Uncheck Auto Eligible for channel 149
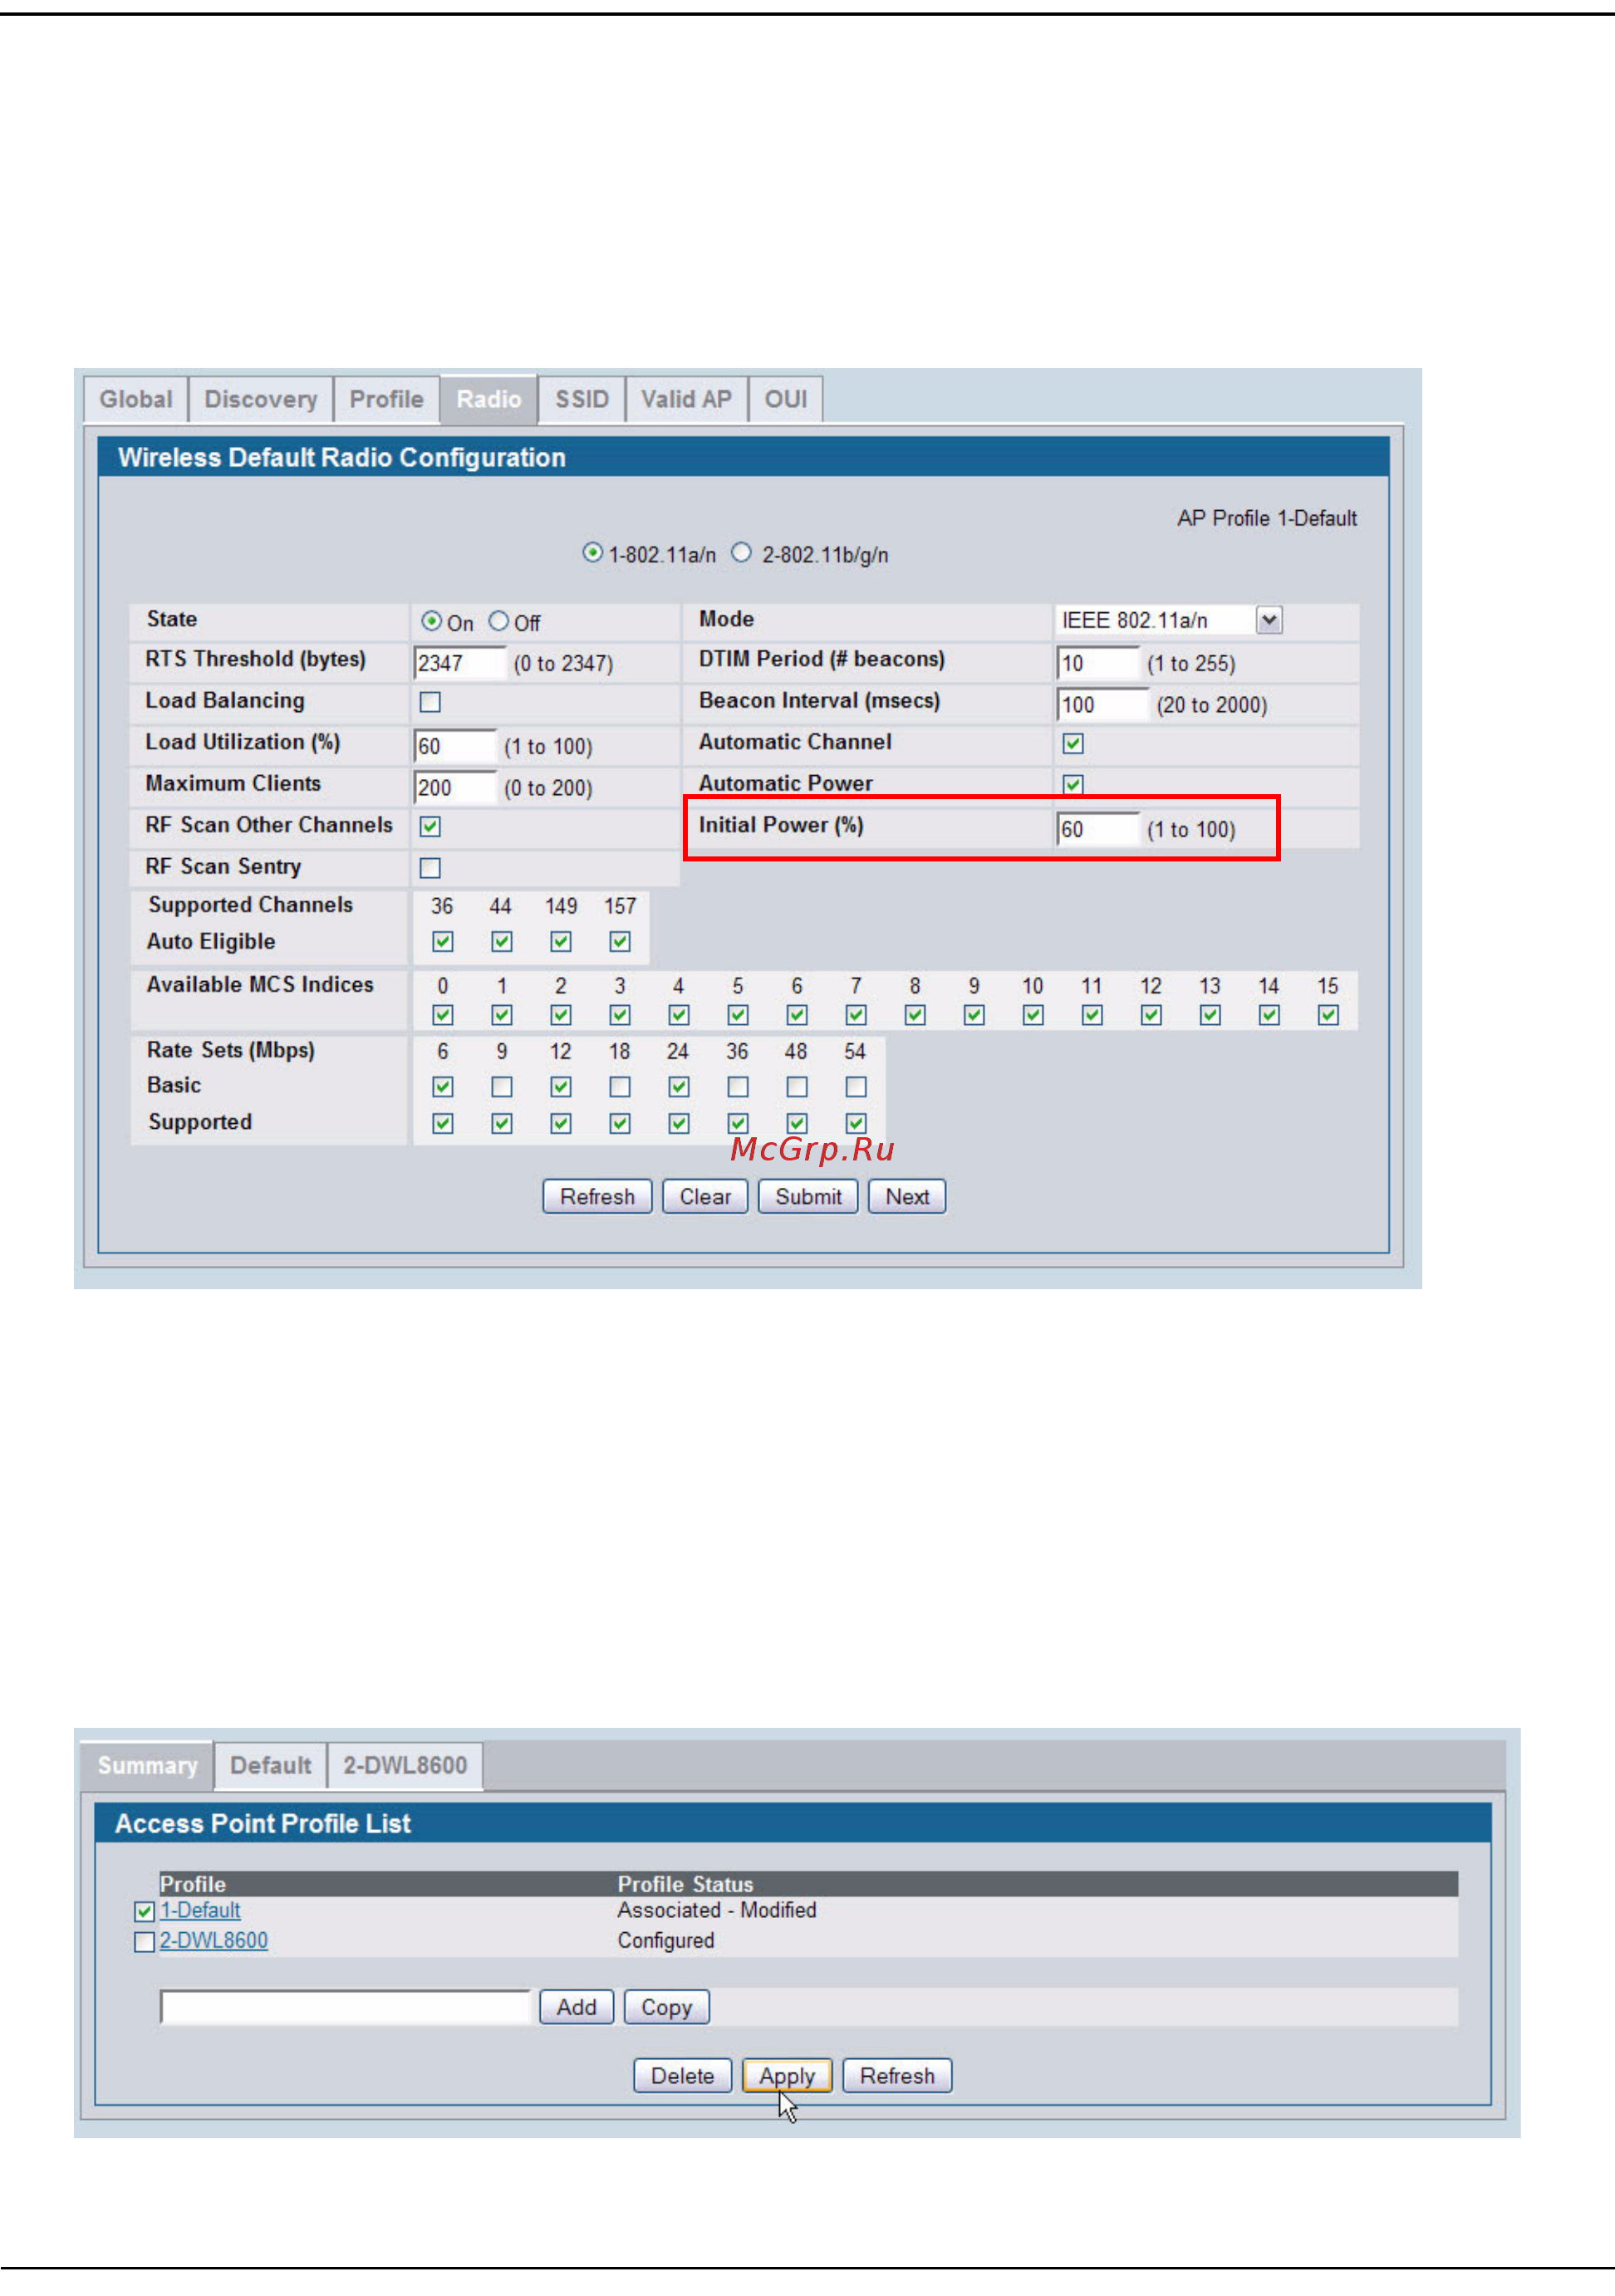This screenshot has height=2296, width=1615. click(x=560, y=941)
